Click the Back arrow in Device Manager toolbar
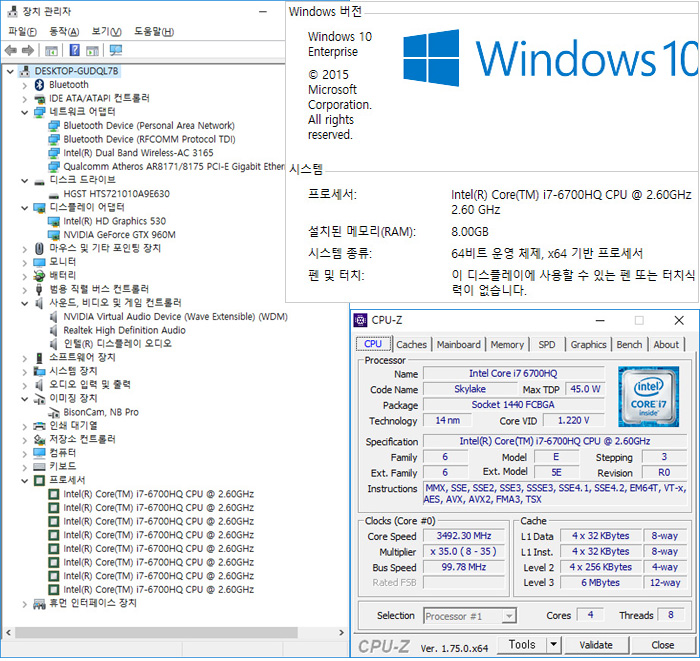The height and width of the screenshot is (661, 700). click(x=11, y=50)
